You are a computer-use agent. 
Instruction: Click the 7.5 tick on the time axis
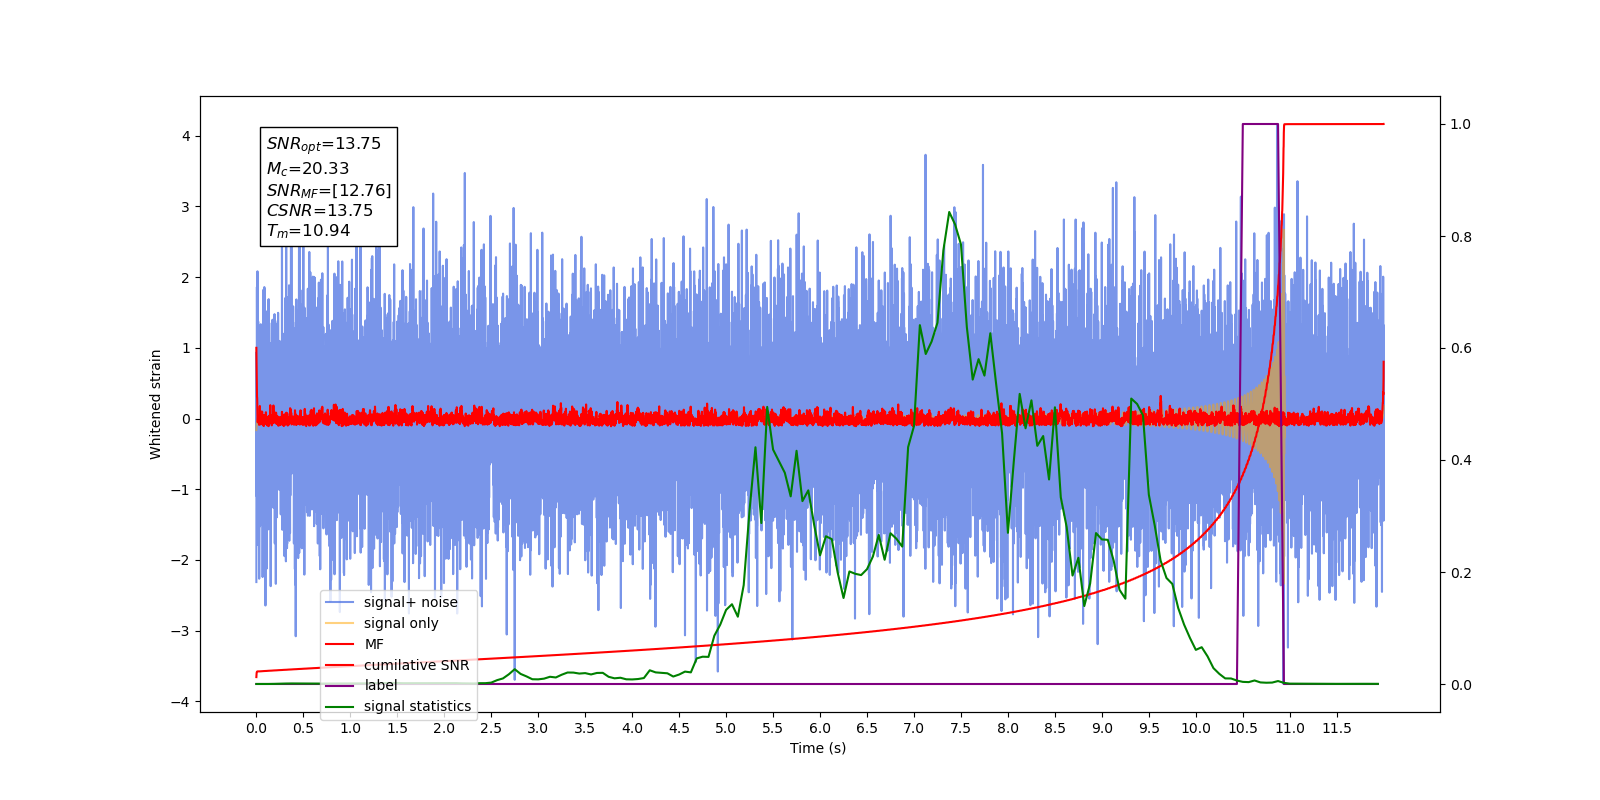point(961,728)
